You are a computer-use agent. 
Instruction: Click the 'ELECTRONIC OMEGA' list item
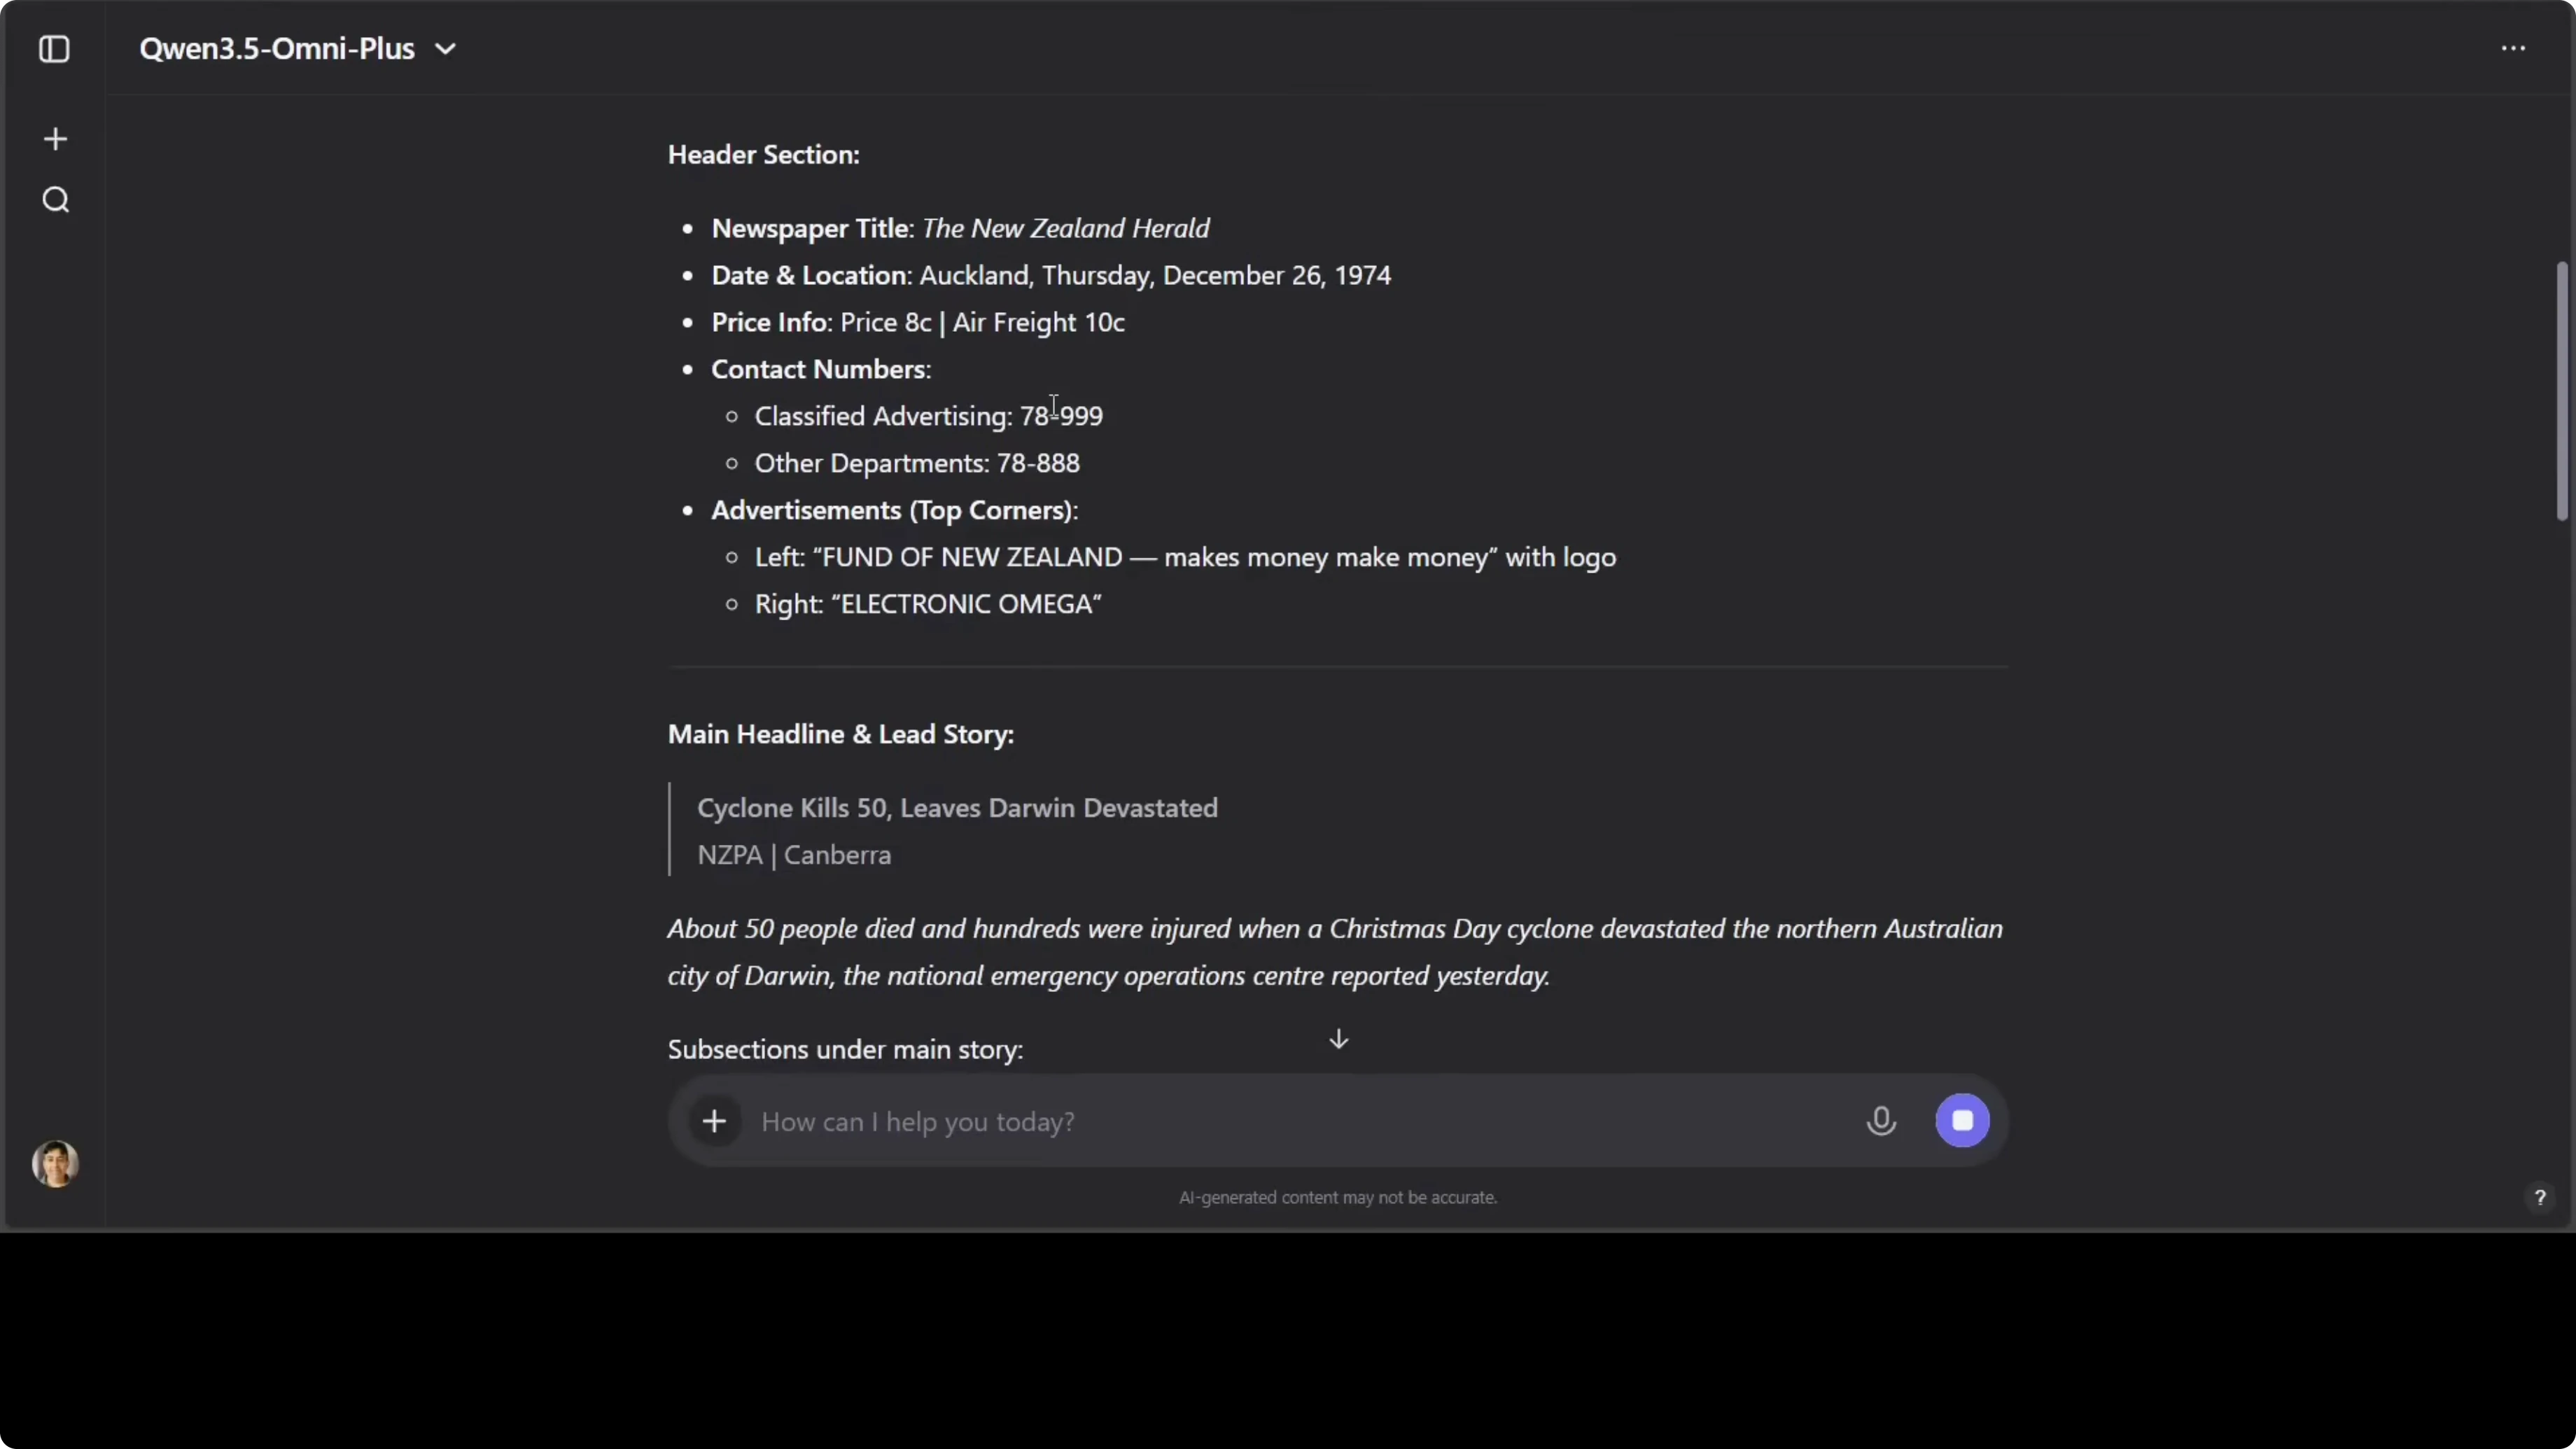pyautogui.click(x=928, y=605)
